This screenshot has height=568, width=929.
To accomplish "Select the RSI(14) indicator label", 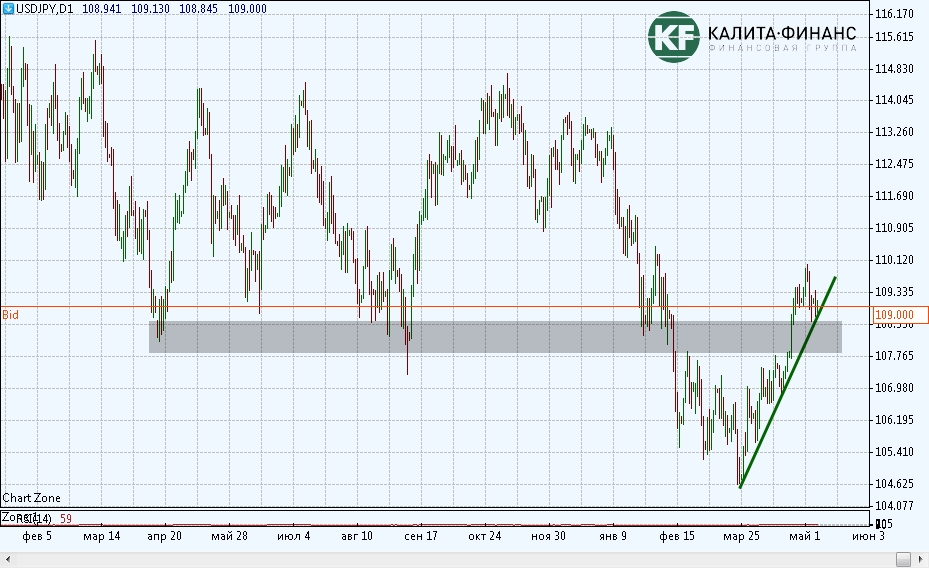I will pos(32,518).
